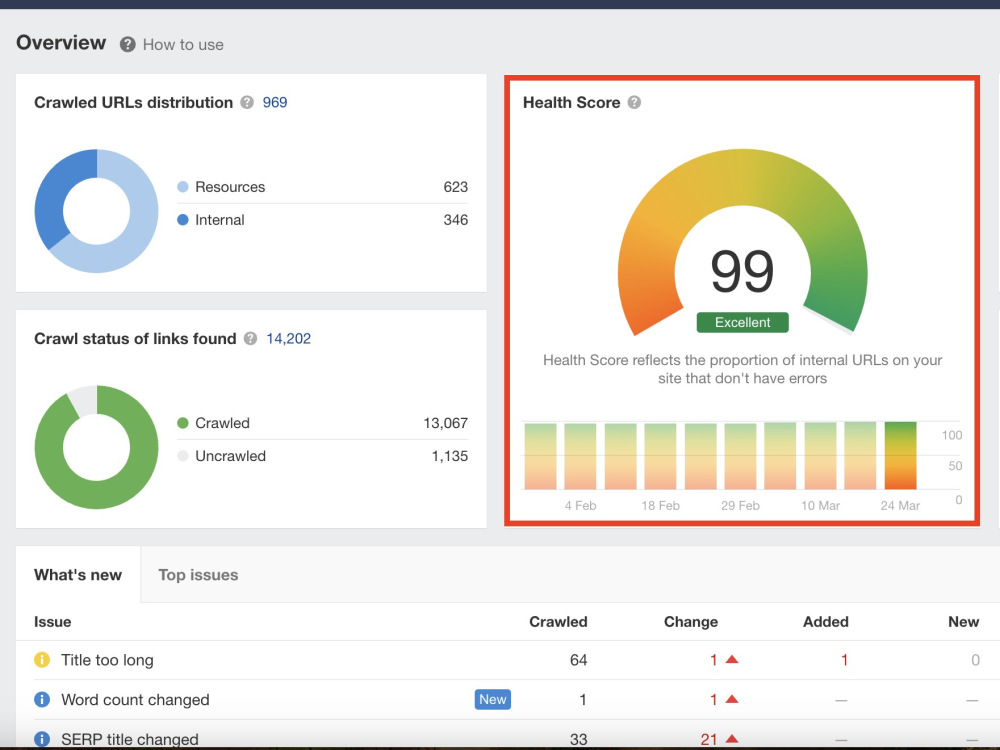
Task: Click the Uncrawled count 1,135
Action: [x=450, y=456]
